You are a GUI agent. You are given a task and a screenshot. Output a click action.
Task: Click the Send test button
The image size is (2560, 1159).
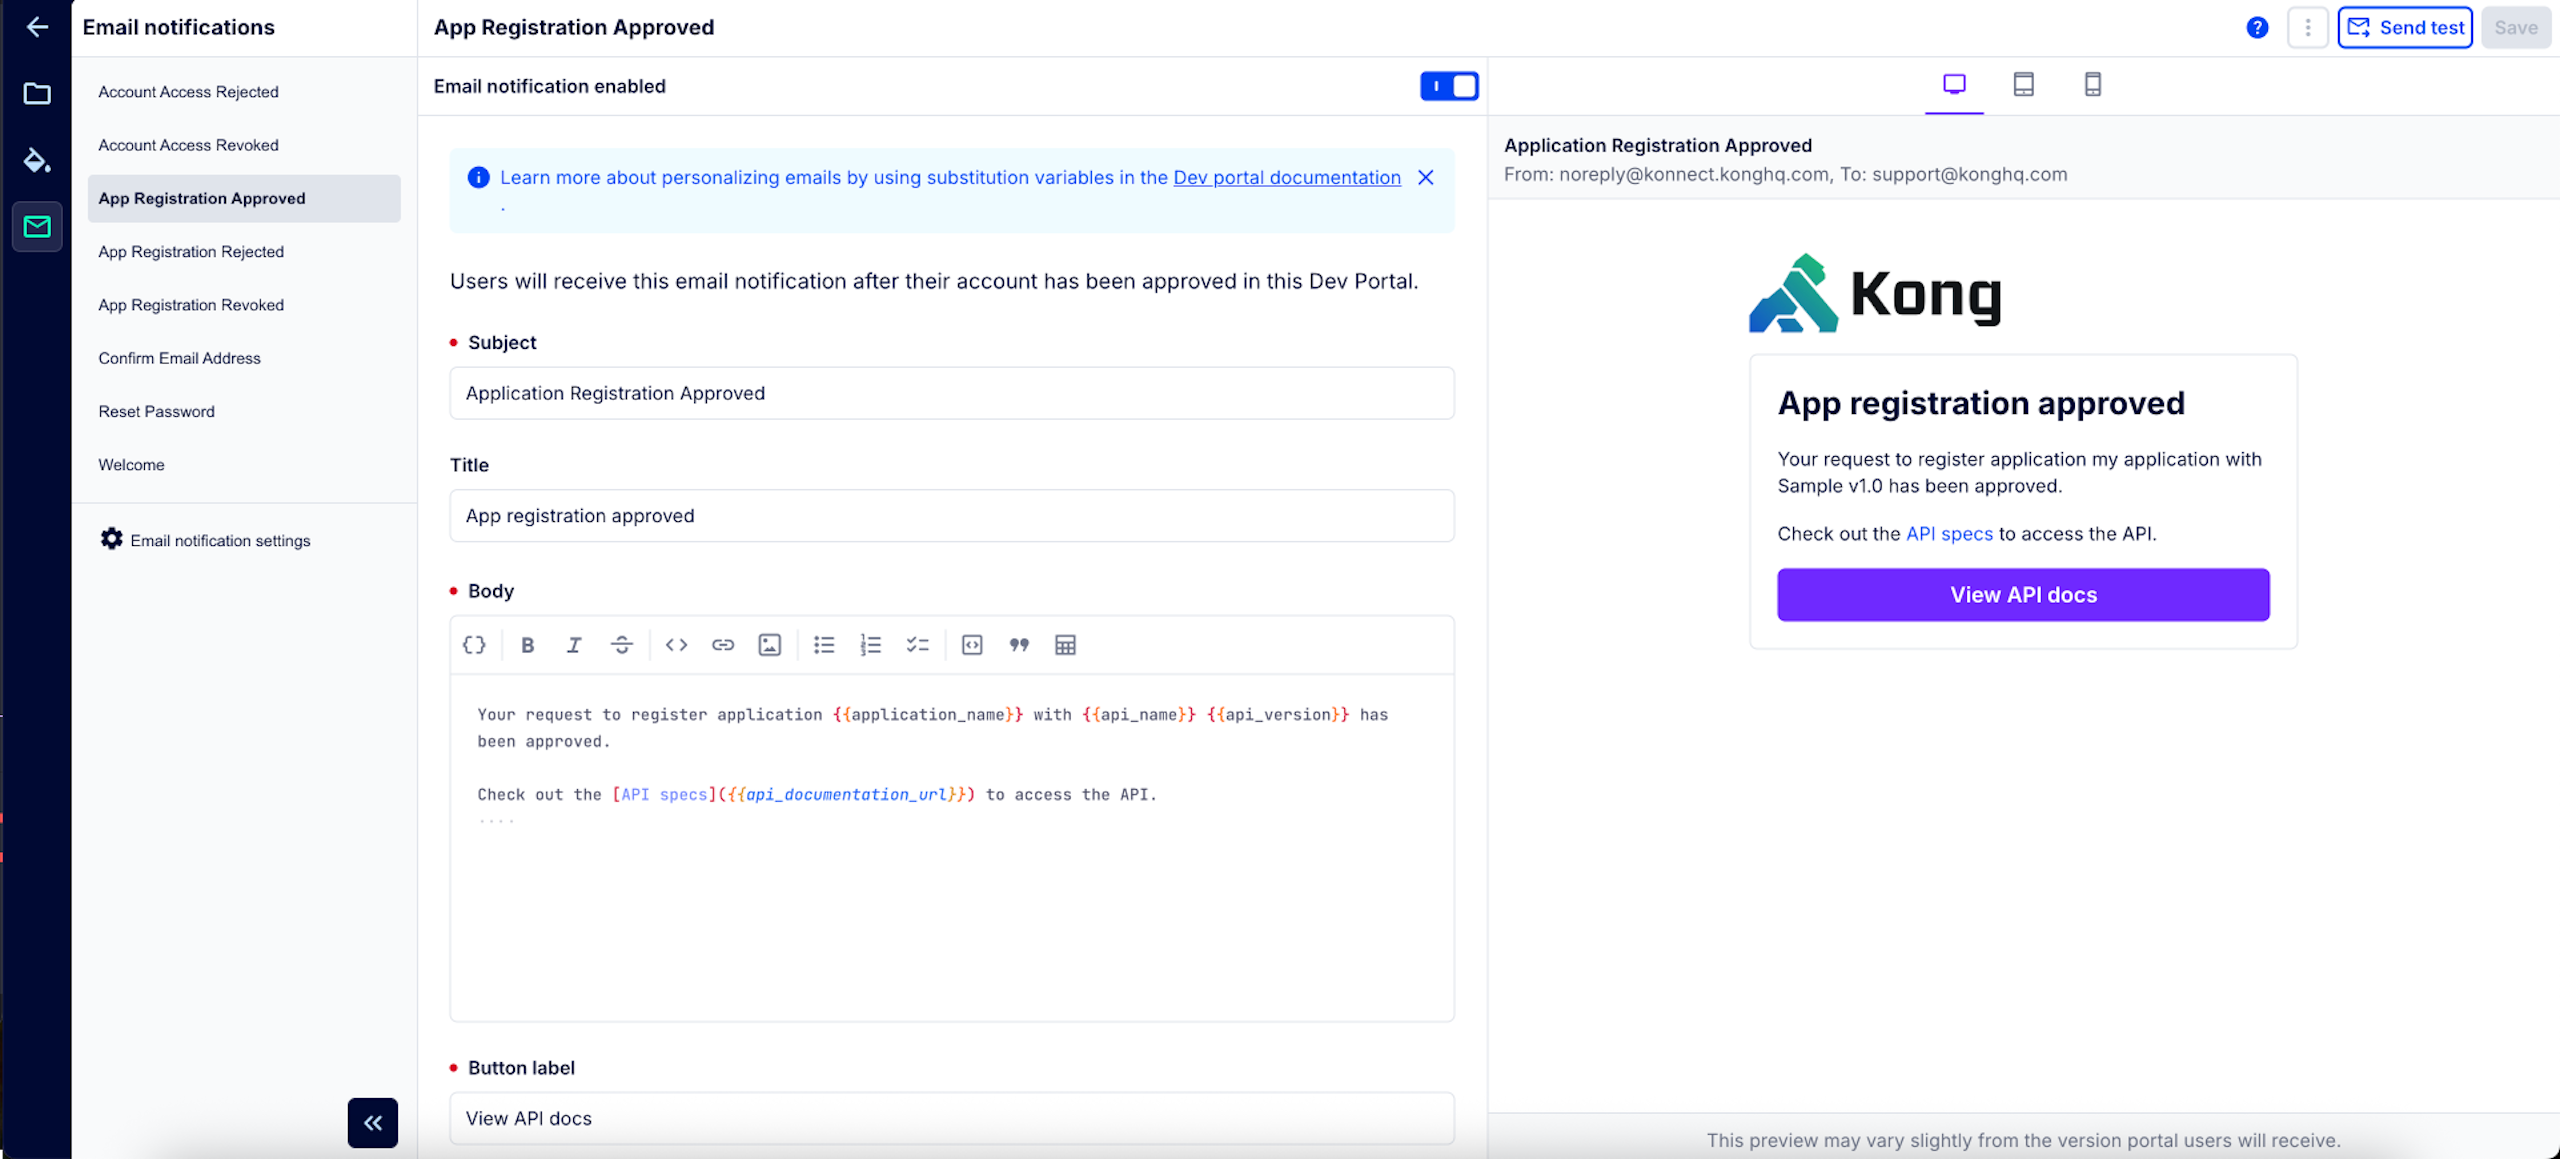click(x=2405, y=28)
